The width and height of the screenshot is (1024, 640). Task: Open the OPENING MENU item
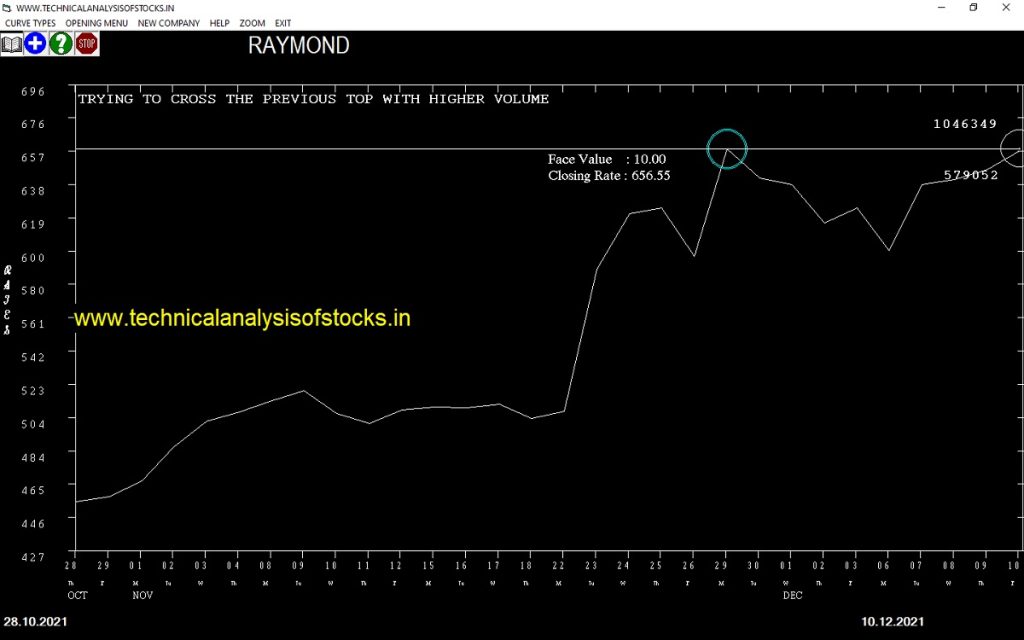(x=96, y=23)
